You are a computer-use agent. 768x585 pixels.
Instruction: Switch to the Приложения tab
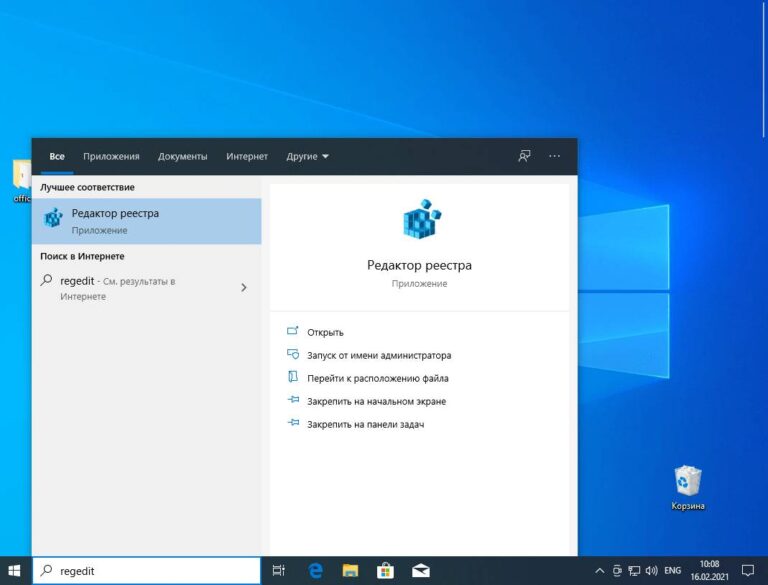(x=111, y=156)
